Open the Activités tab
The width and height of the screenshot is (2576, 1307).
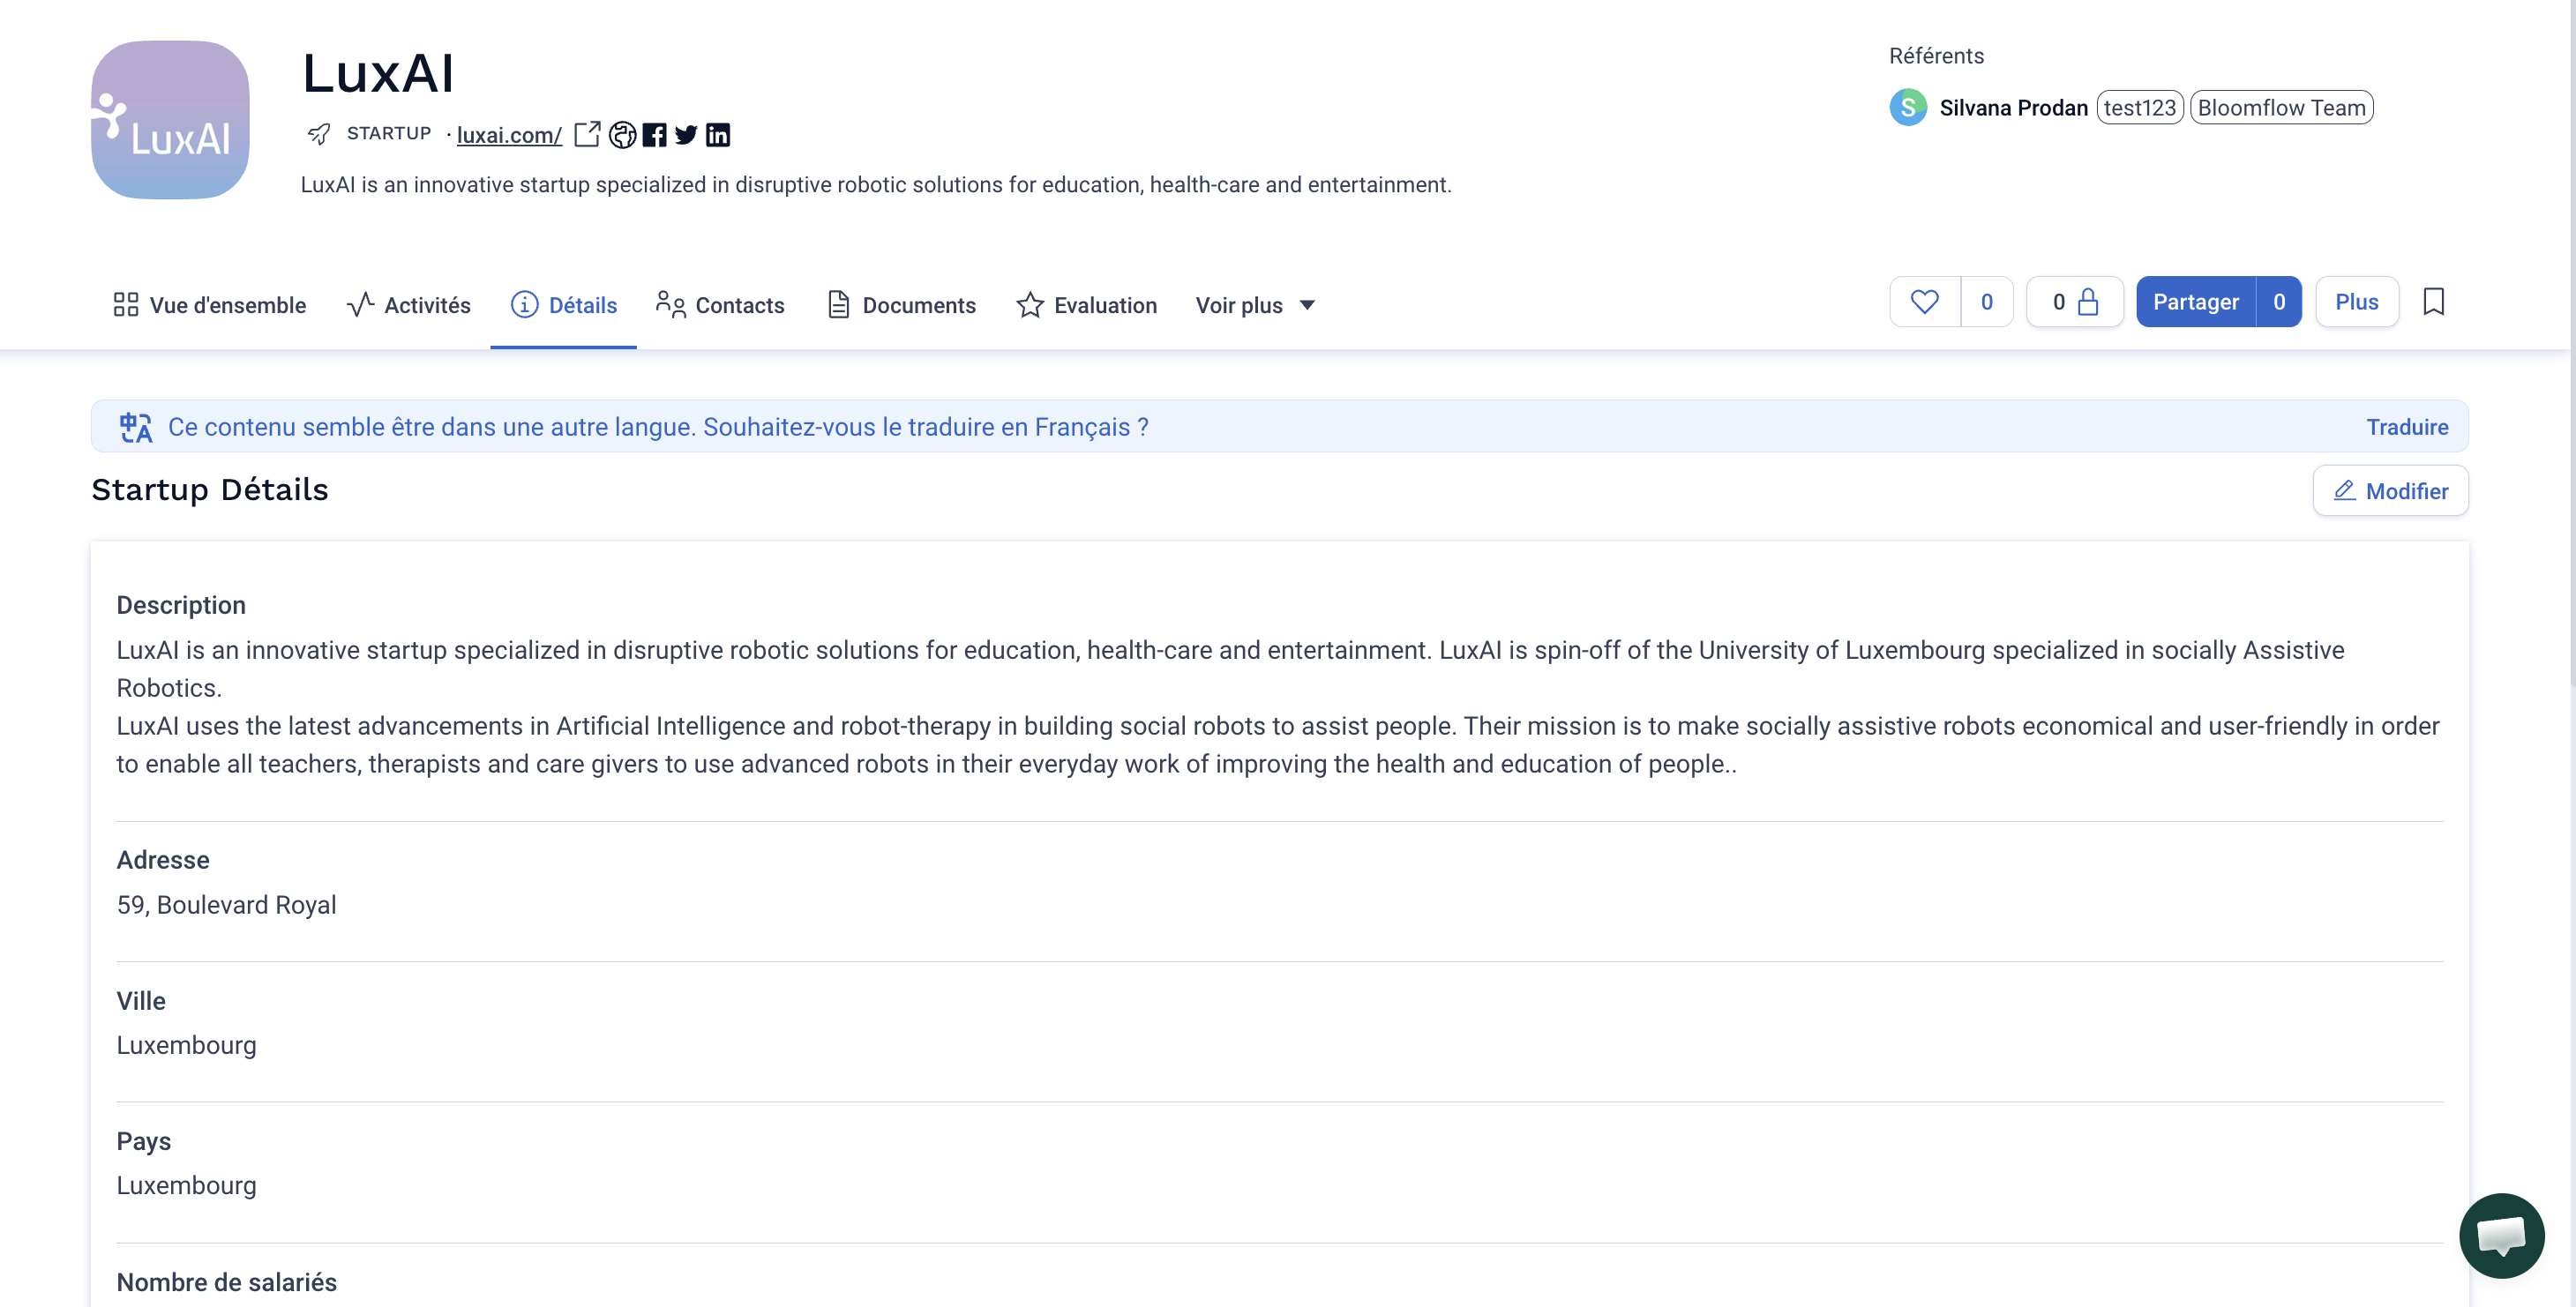(408, 305)
